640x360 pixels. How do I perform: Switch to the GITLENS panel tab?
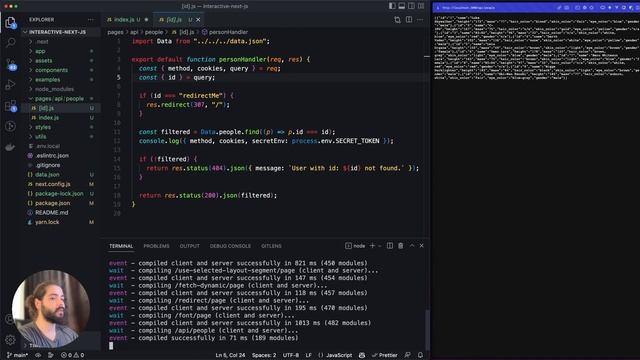271,246
